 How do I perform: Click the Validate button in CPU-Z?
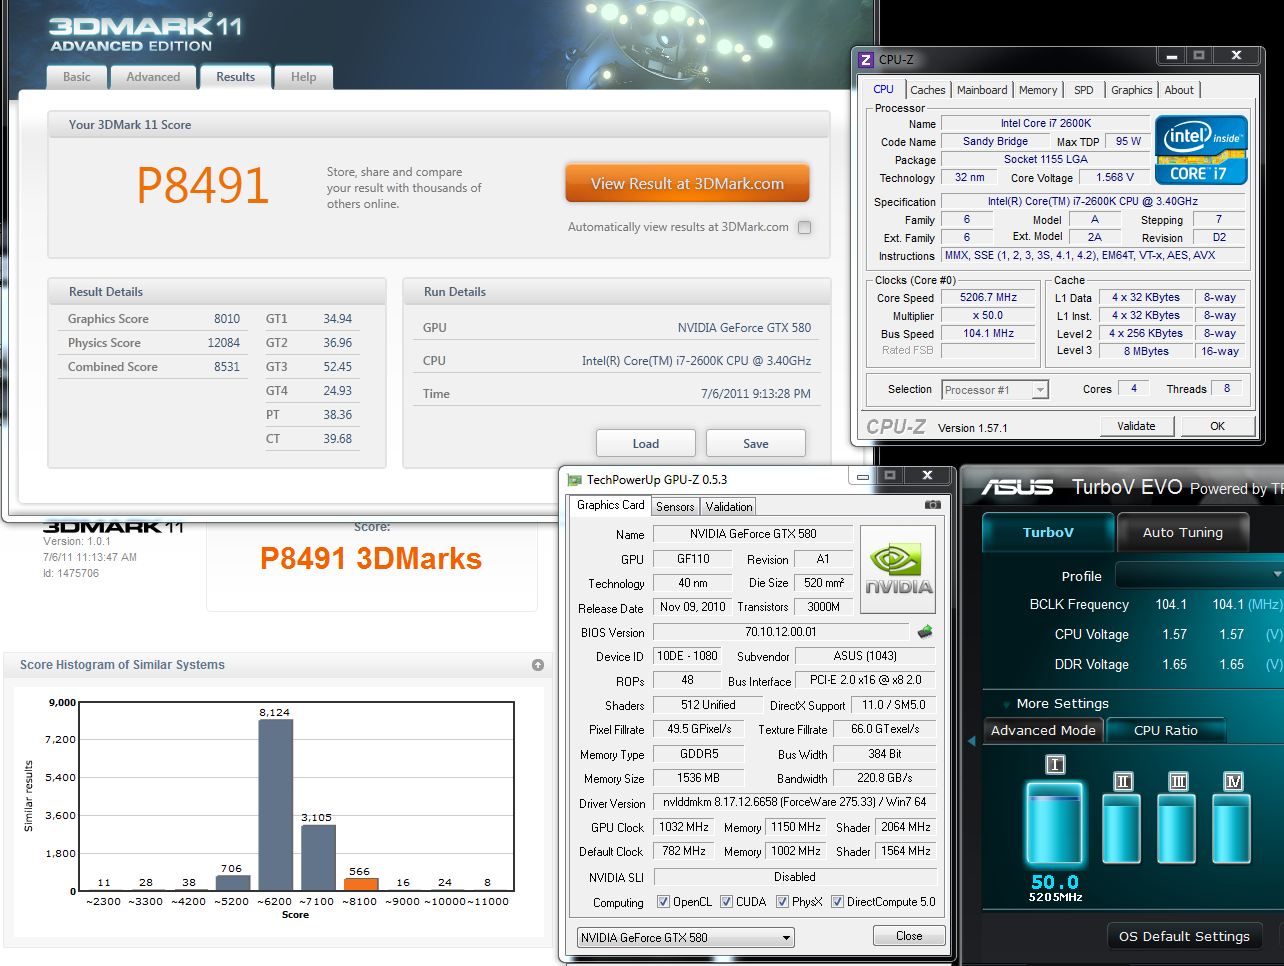click(x=1136, y=426)
